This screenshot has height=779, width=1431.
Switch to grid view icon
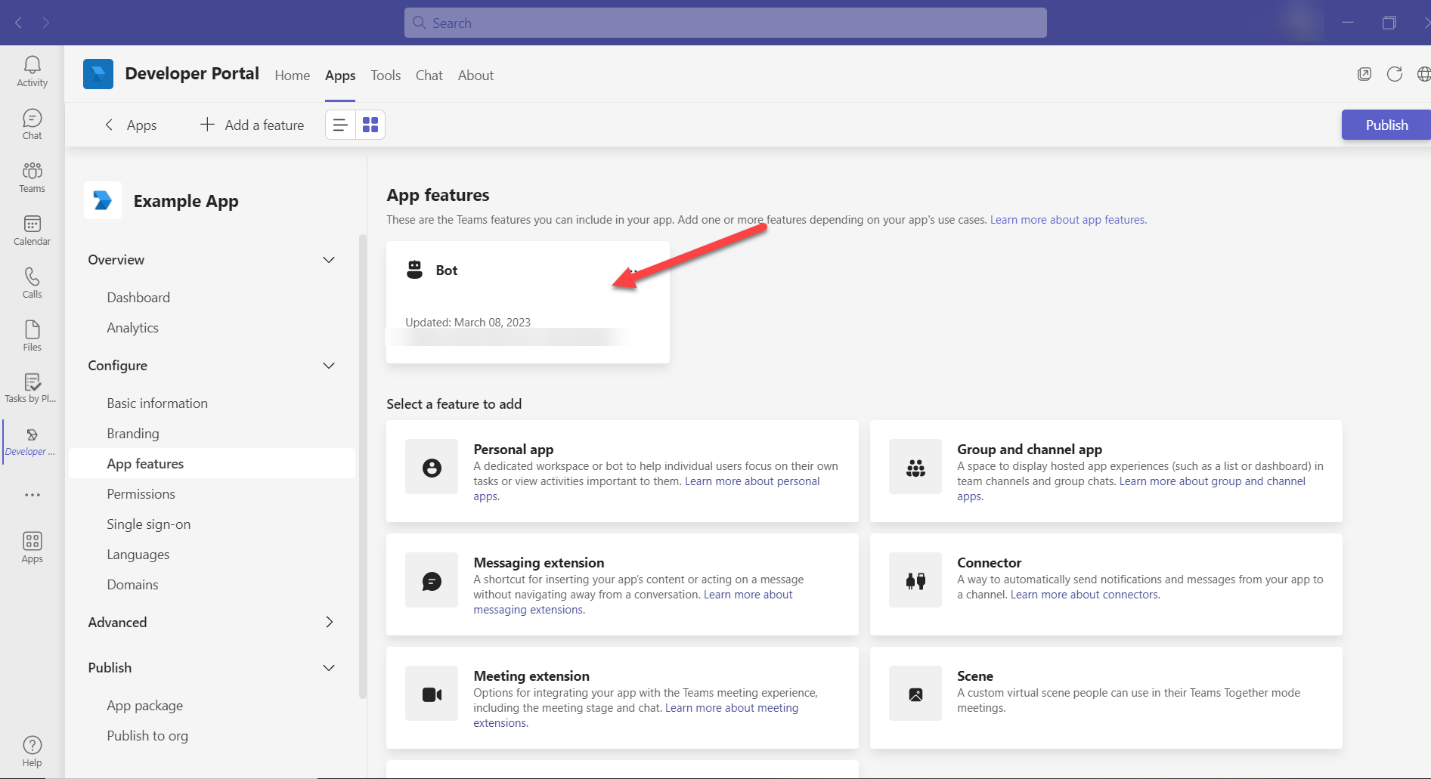371,125
